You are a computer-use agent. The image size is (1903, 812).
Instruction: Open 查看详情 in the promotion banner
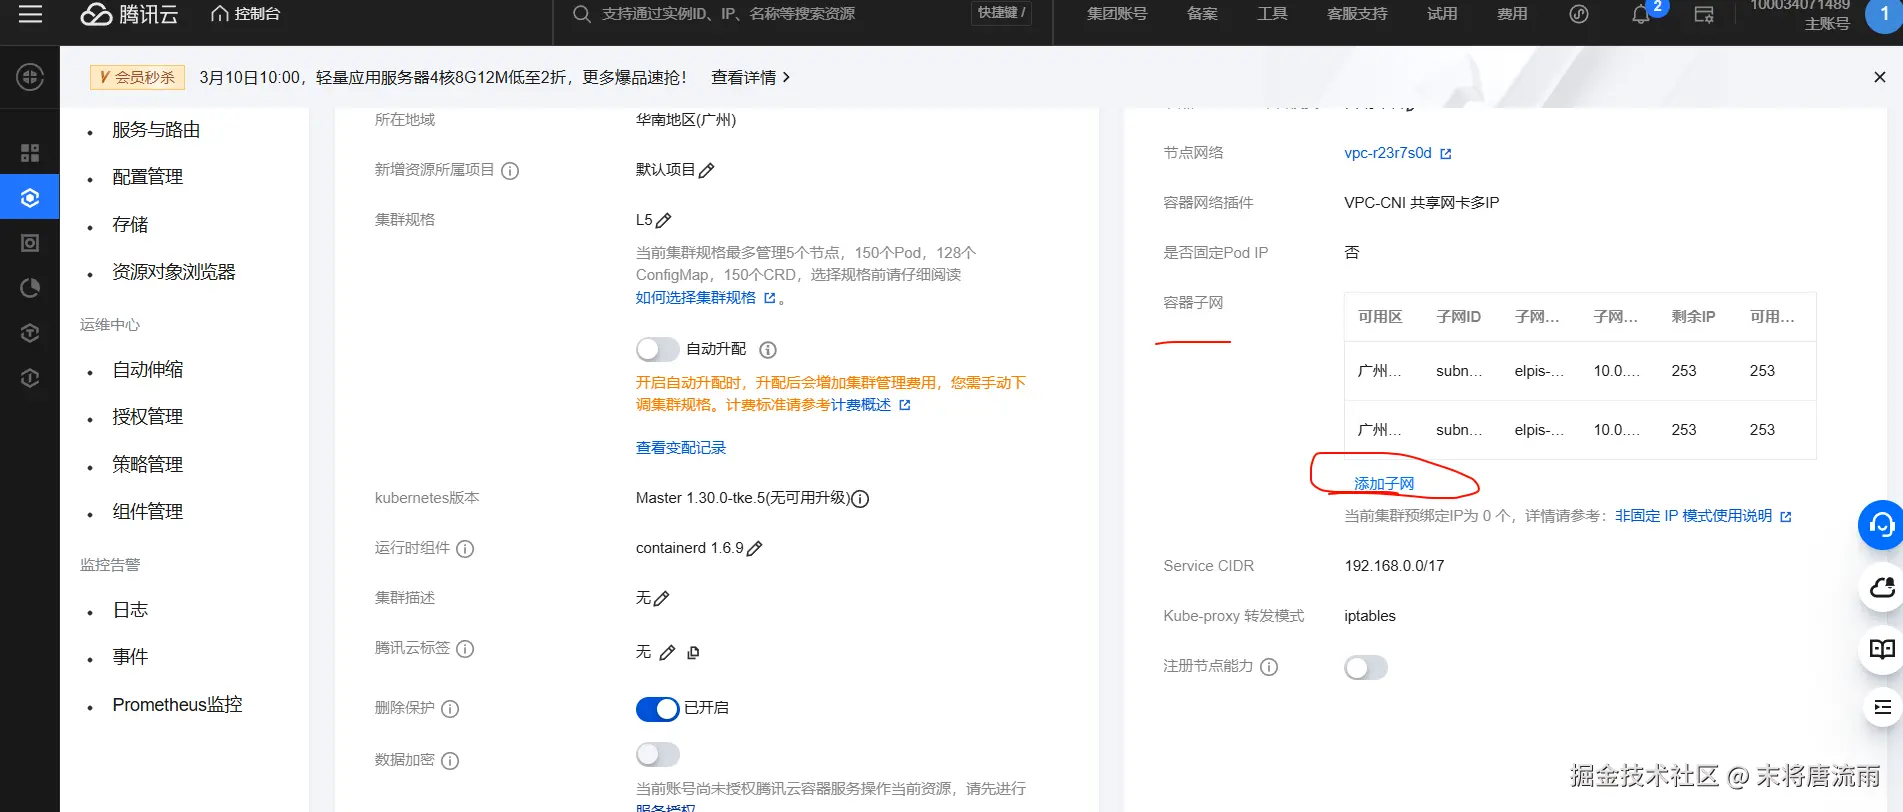tap(751, 77)
